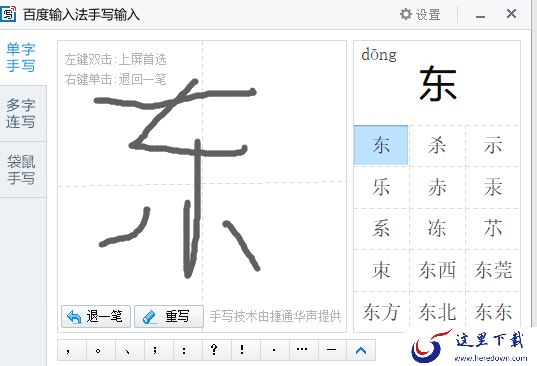This screenshot has height=366, width=537.
Task: Switch to 袋鼠手写 tab
Action: coord(21,169)
